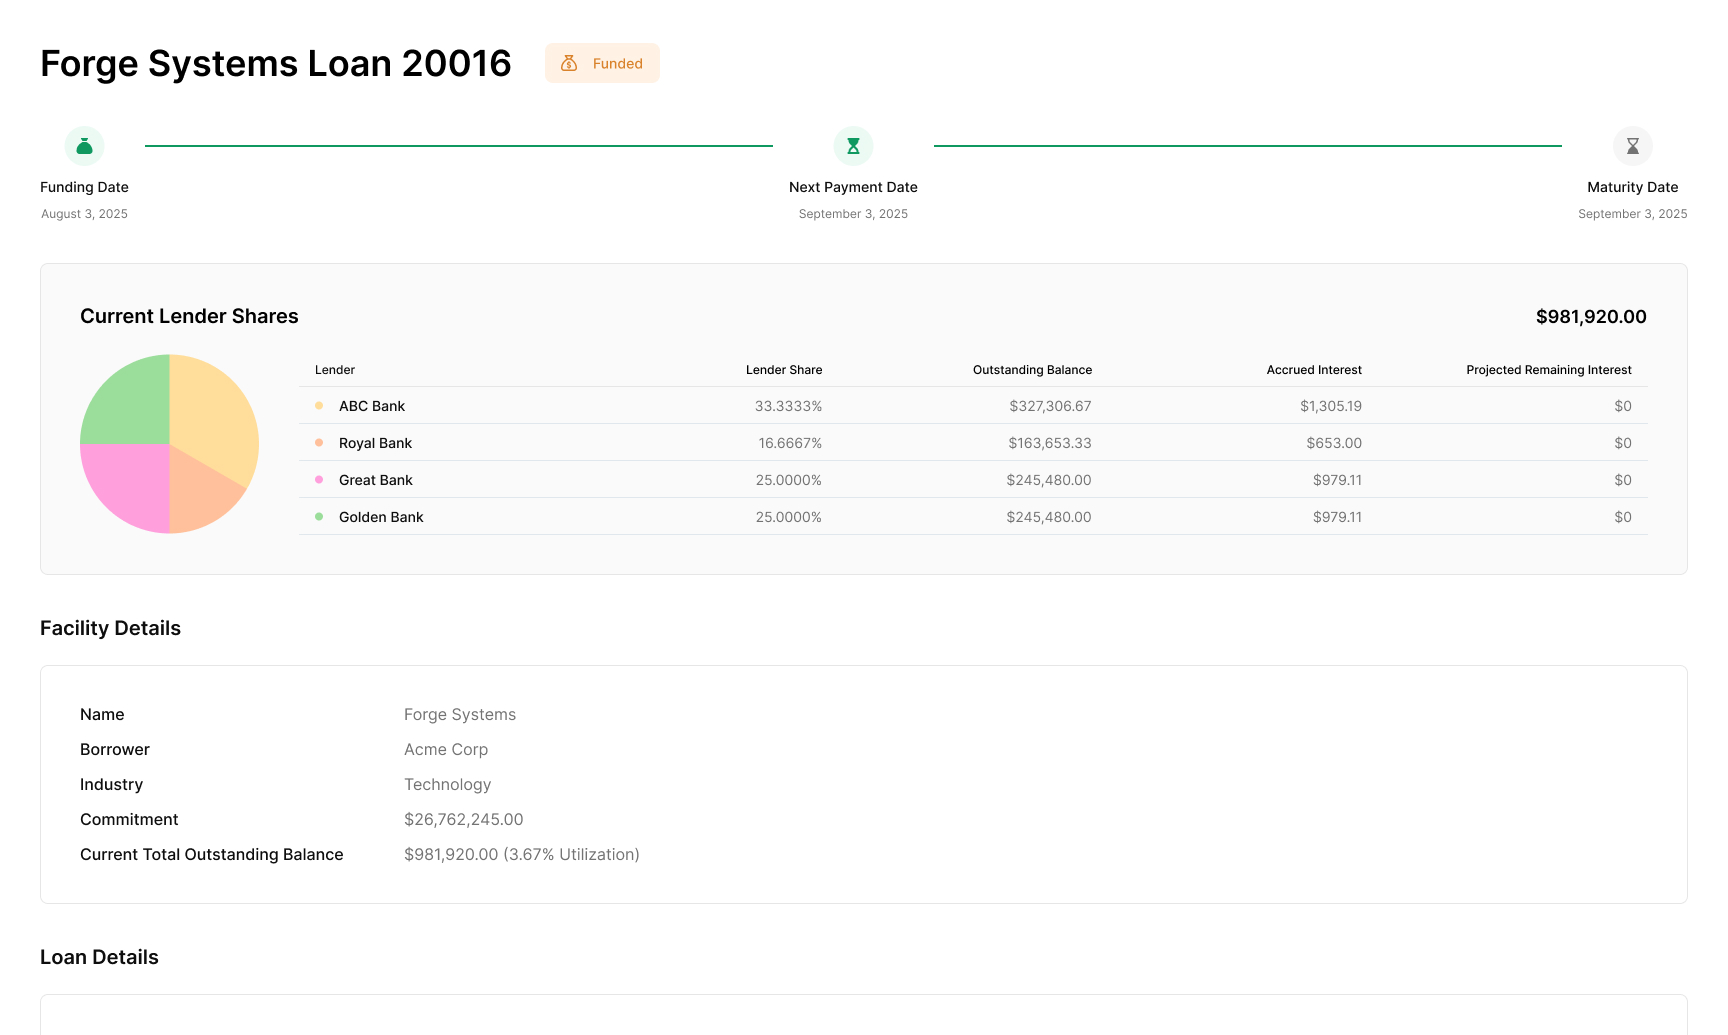Click the coin icon in the Funded badge
Image resolution: width=1728 pixels, height=1035 pixels.
[569, 62]
